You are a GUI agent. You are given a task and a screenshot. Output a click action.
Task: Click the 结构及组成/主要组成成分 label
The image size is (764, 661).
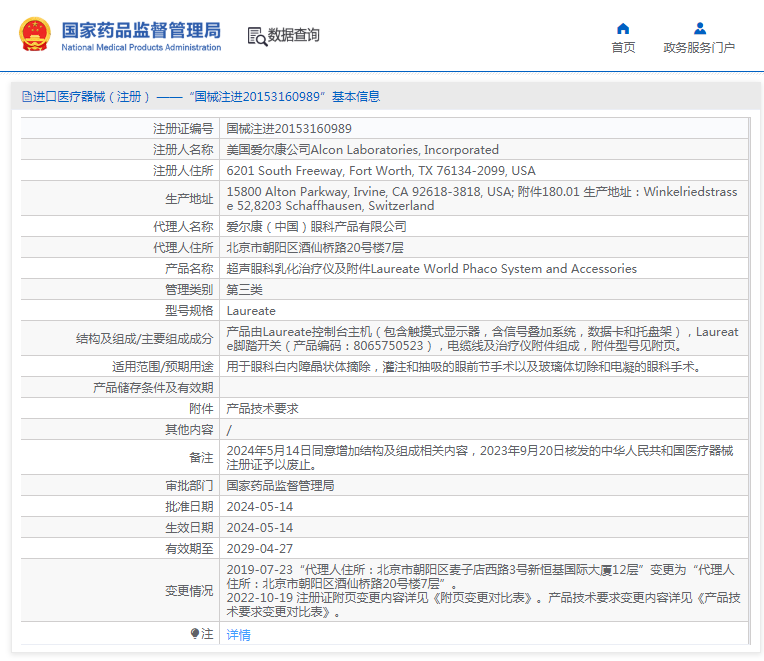click(145, 339)
